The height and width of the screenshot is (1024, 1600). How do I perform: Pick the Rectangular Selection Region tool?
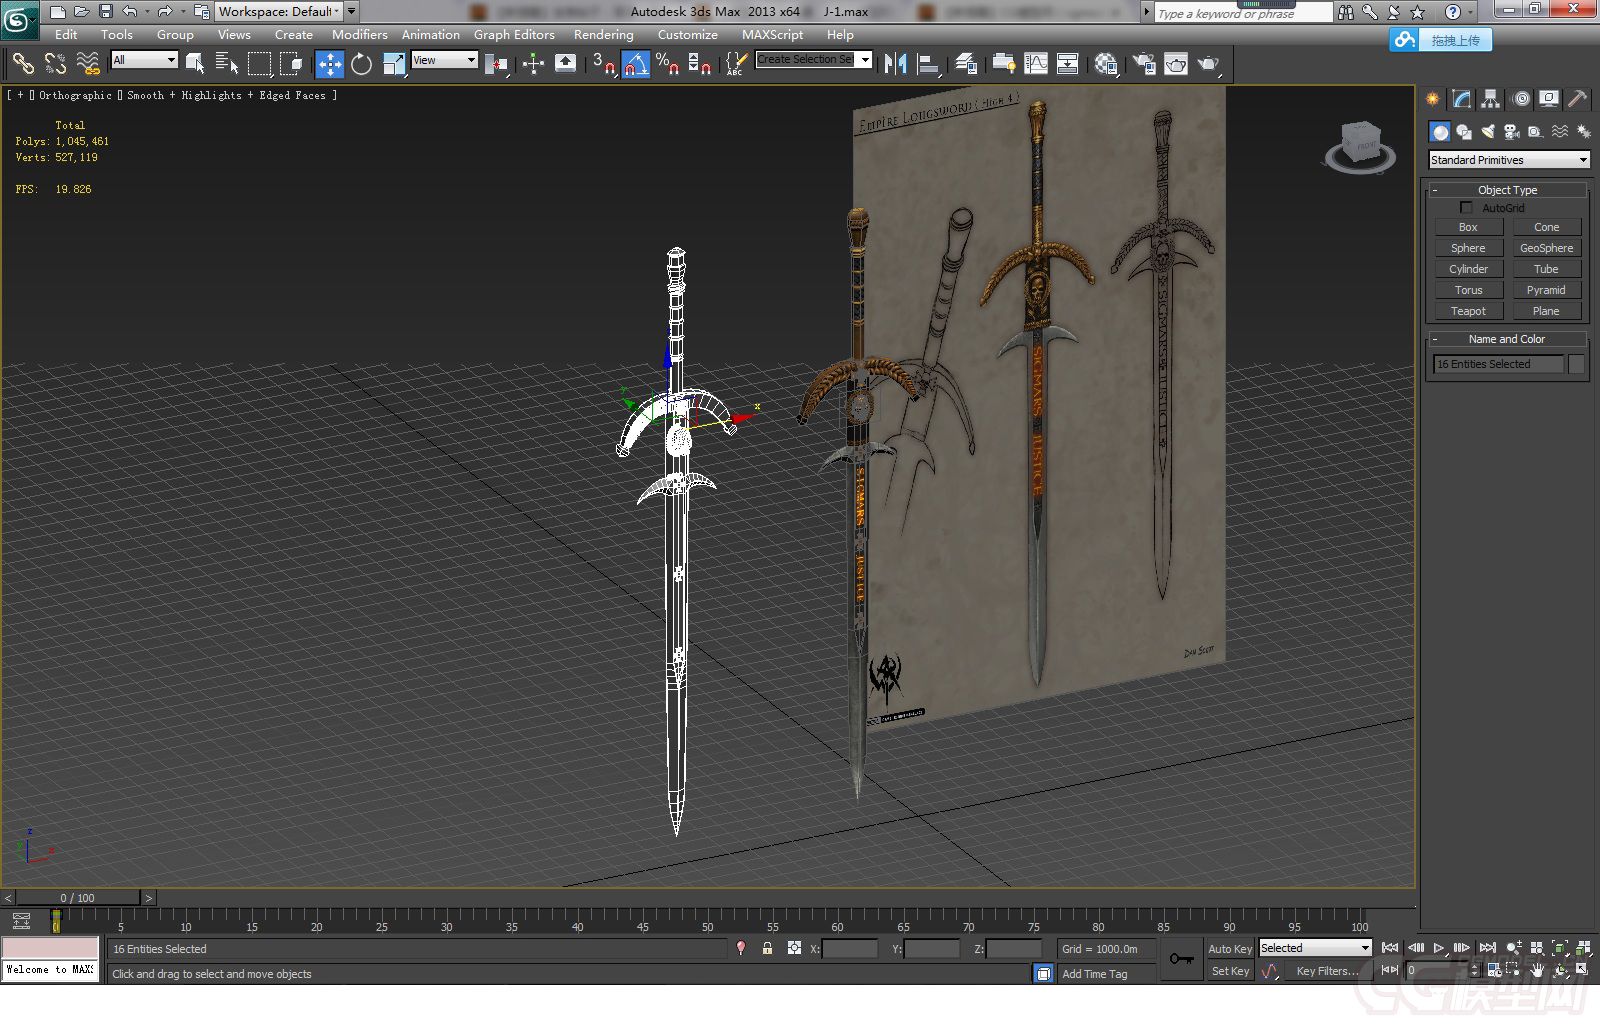point(259,64)
